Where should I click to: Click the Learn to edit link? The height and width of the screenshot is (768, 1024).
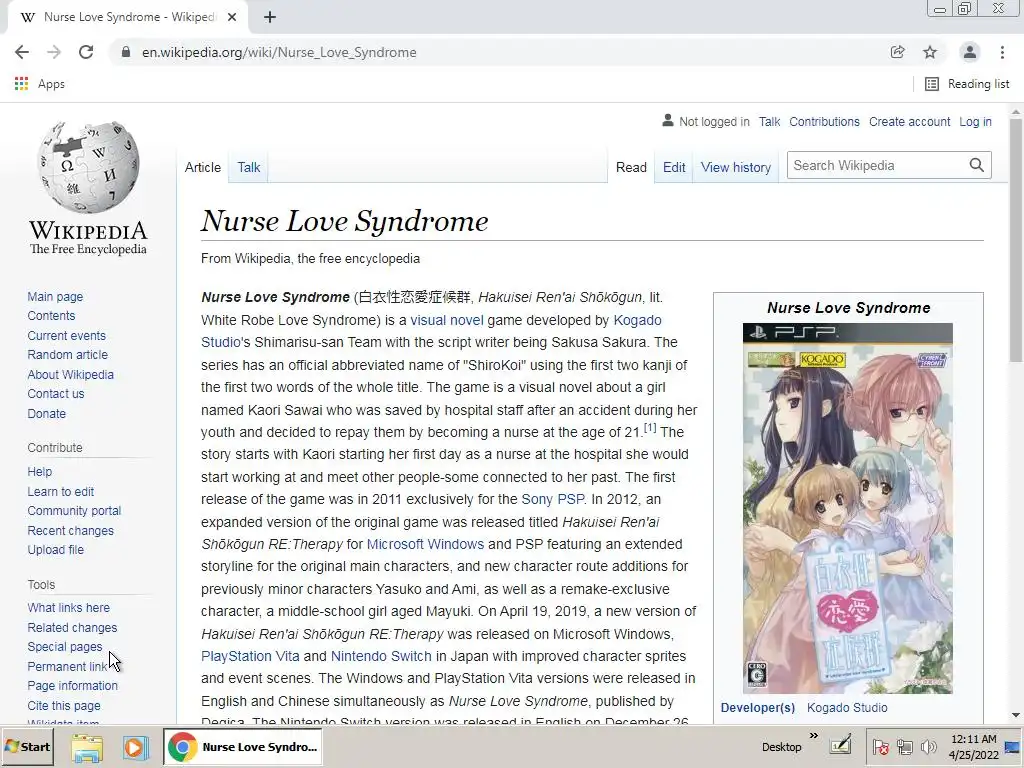(x=61, y=491)
